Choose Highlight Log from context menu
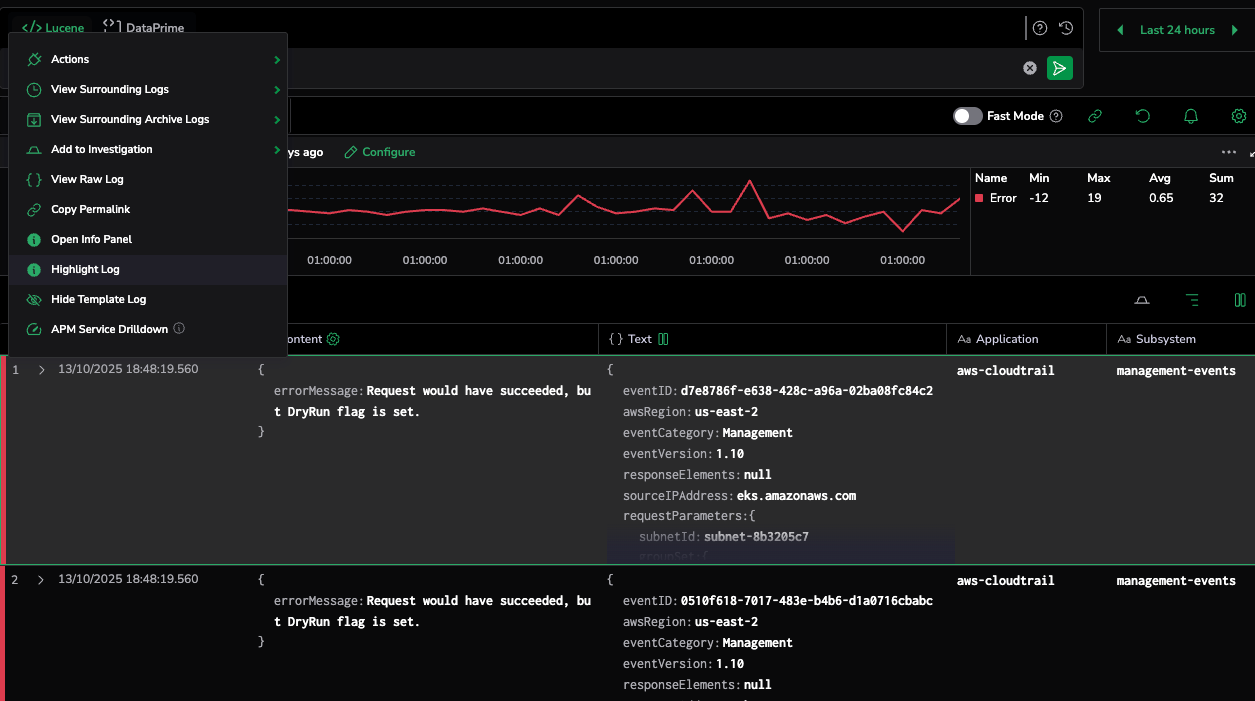This screenshot has width=1255, height=701. point(85,269)
